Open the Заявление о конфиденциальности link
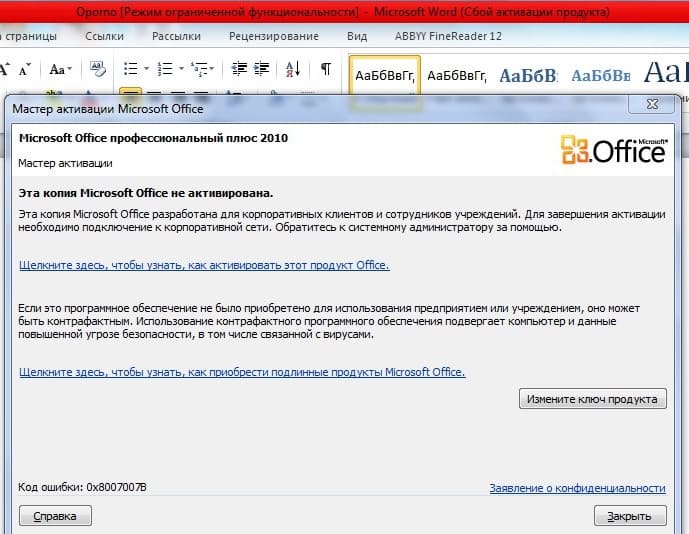 (x=577, y=488)
